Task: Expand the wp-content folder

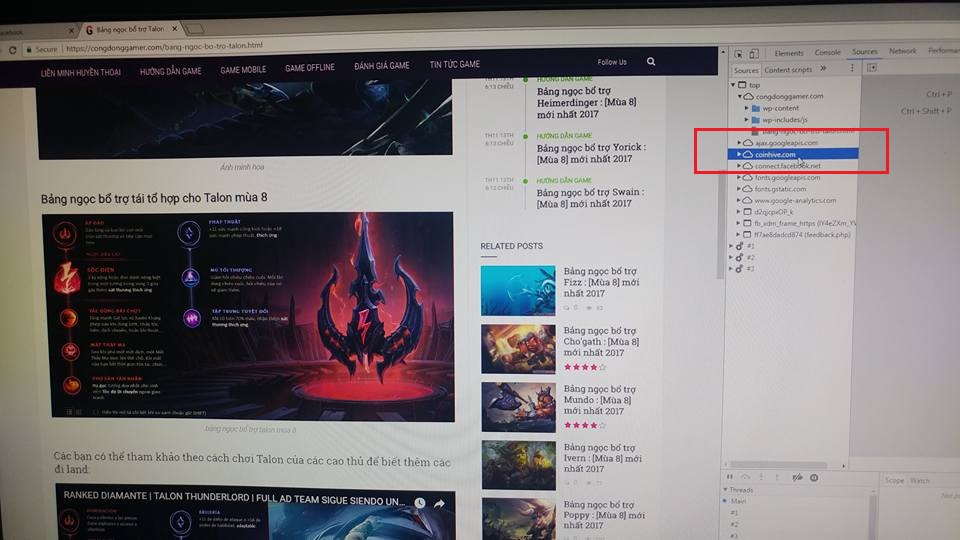Action: (746, 108)
